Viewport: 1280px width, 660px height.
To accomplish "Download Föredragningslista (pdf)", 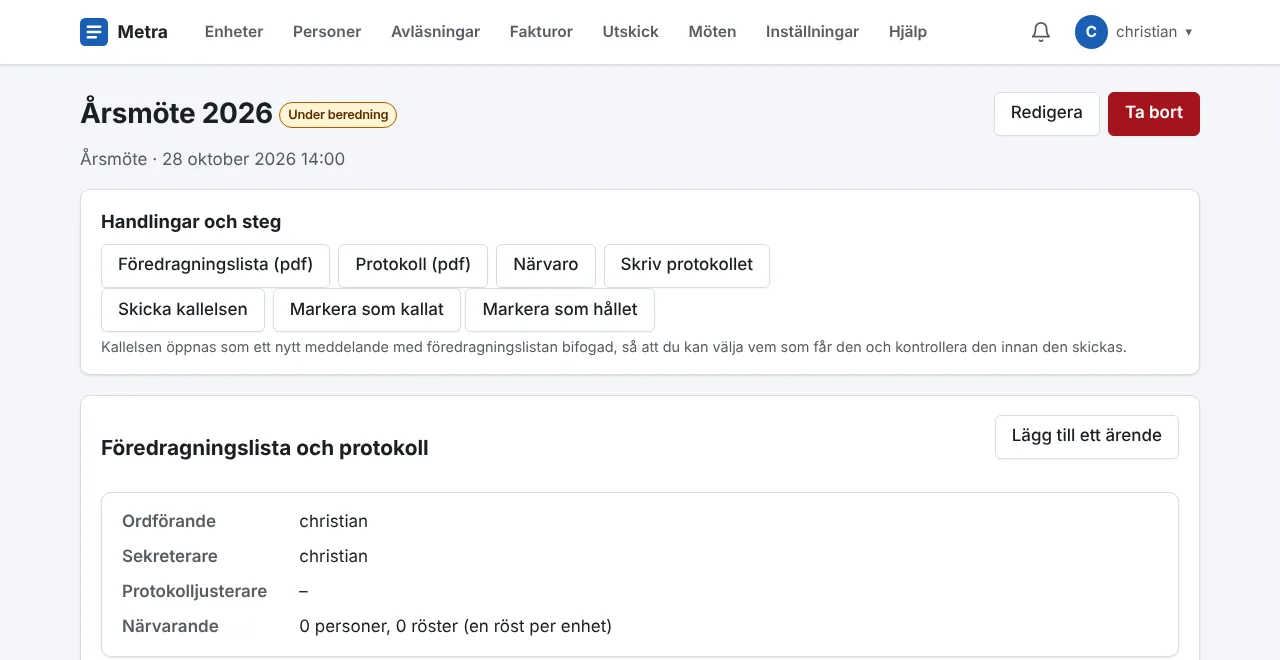I will [215, 265].
